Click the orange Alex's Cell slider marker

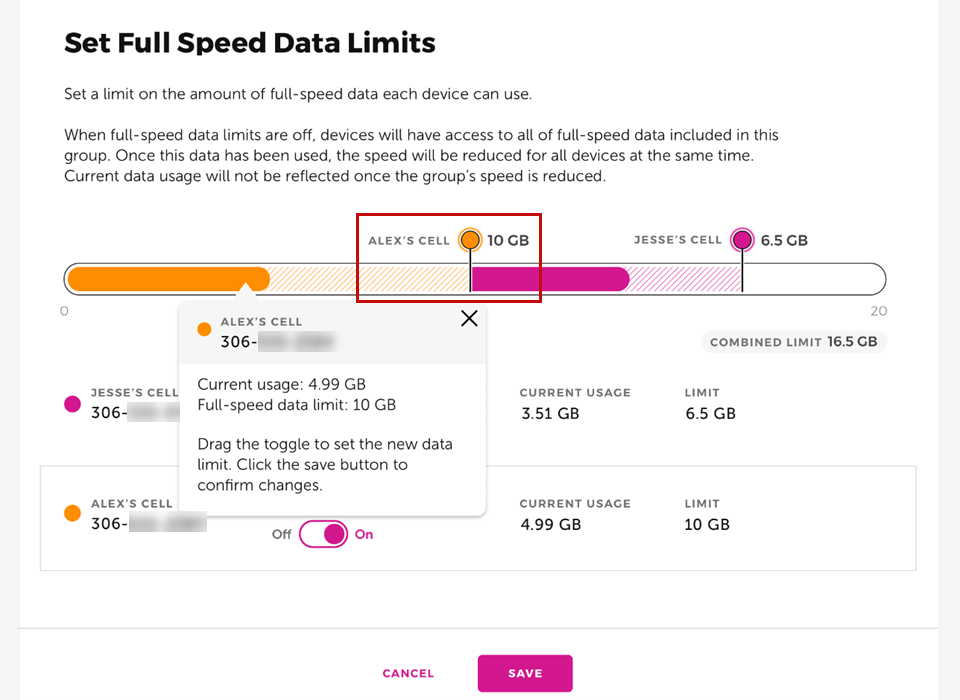[469, 240]
